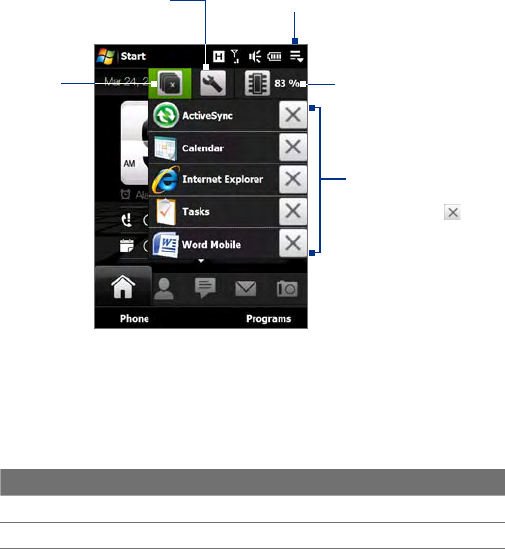Open the quick menu dropdown icon
The height and width of the screenshot is (549, 505).
point(296,56)
